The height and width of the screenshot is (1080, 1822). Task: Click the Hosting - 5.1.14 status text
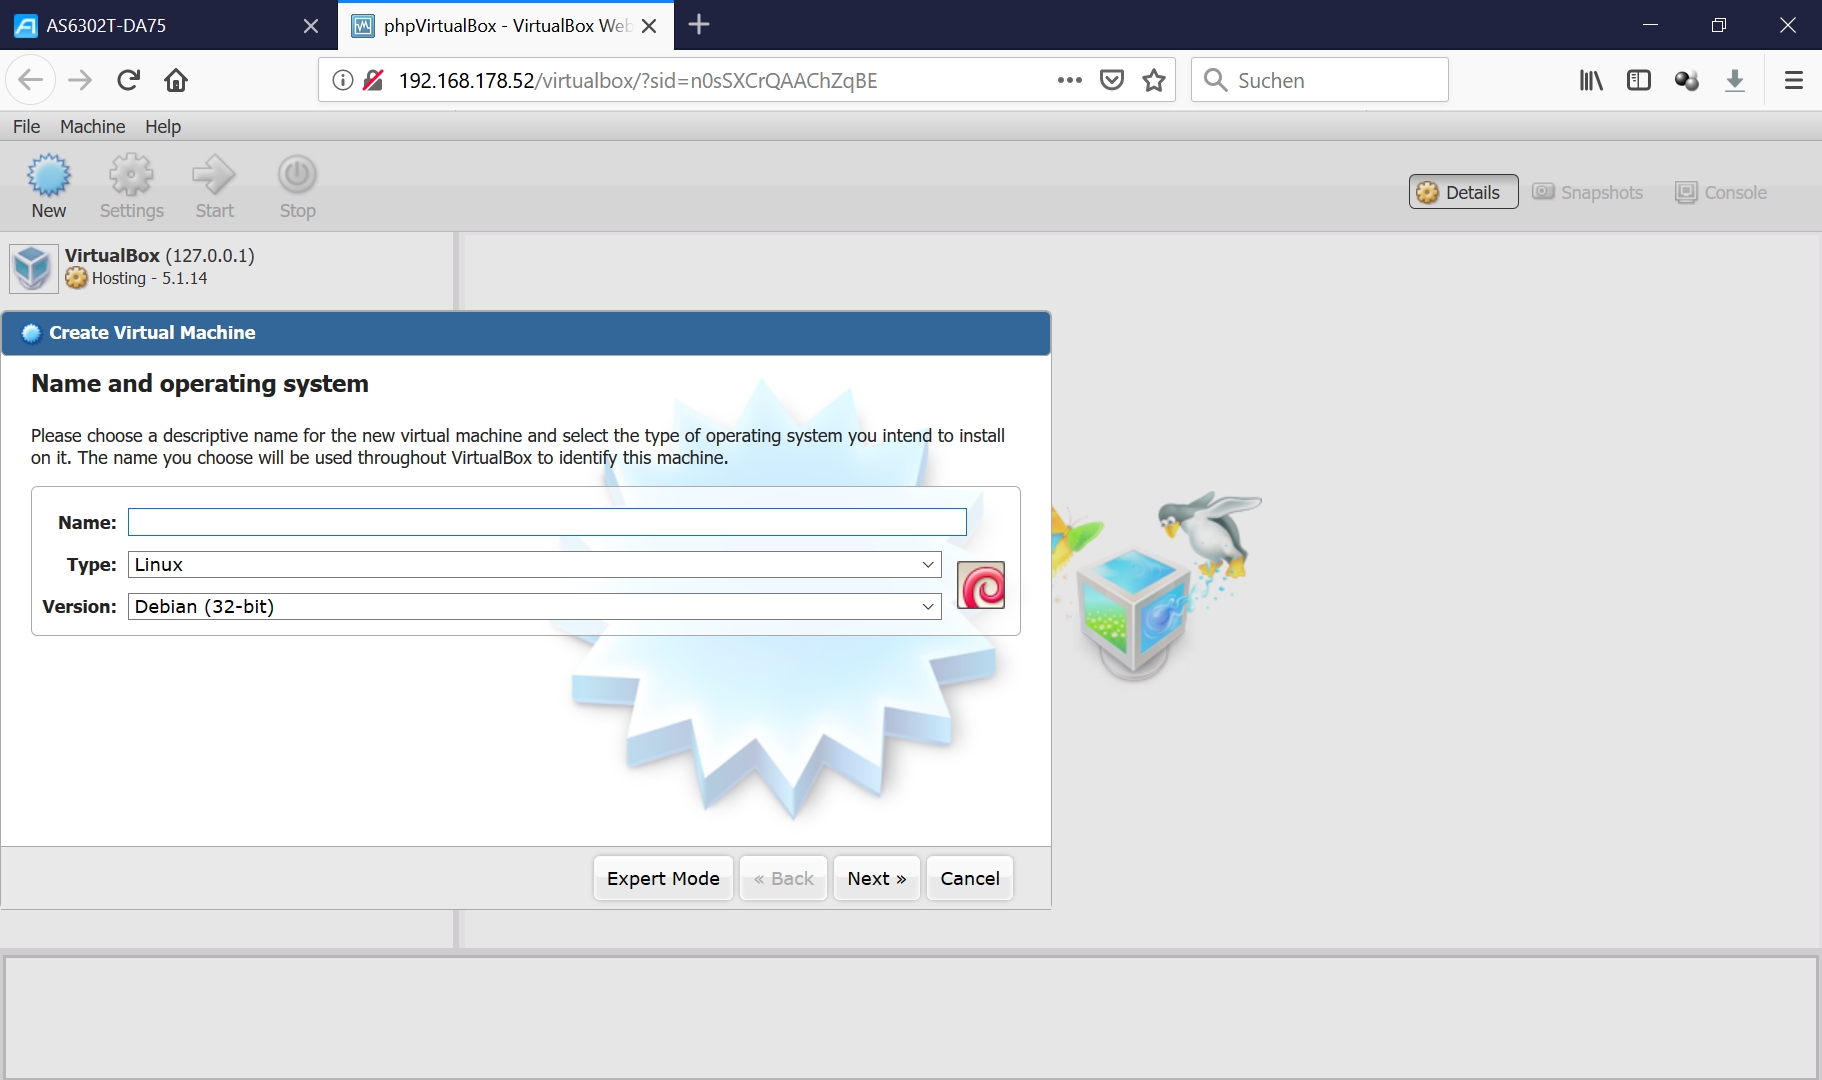pos(149,279)
